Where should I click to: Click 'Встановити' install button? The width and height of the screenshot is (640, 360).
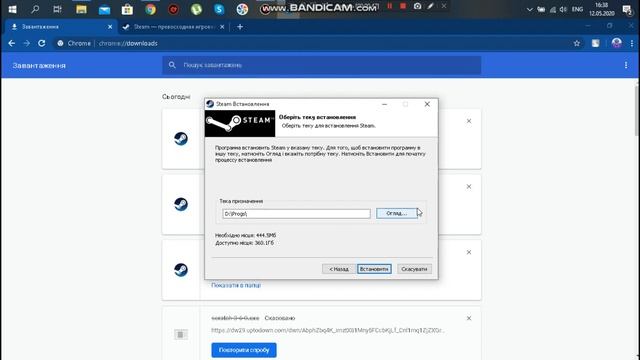pyautogui.click(x=374, y=269)
